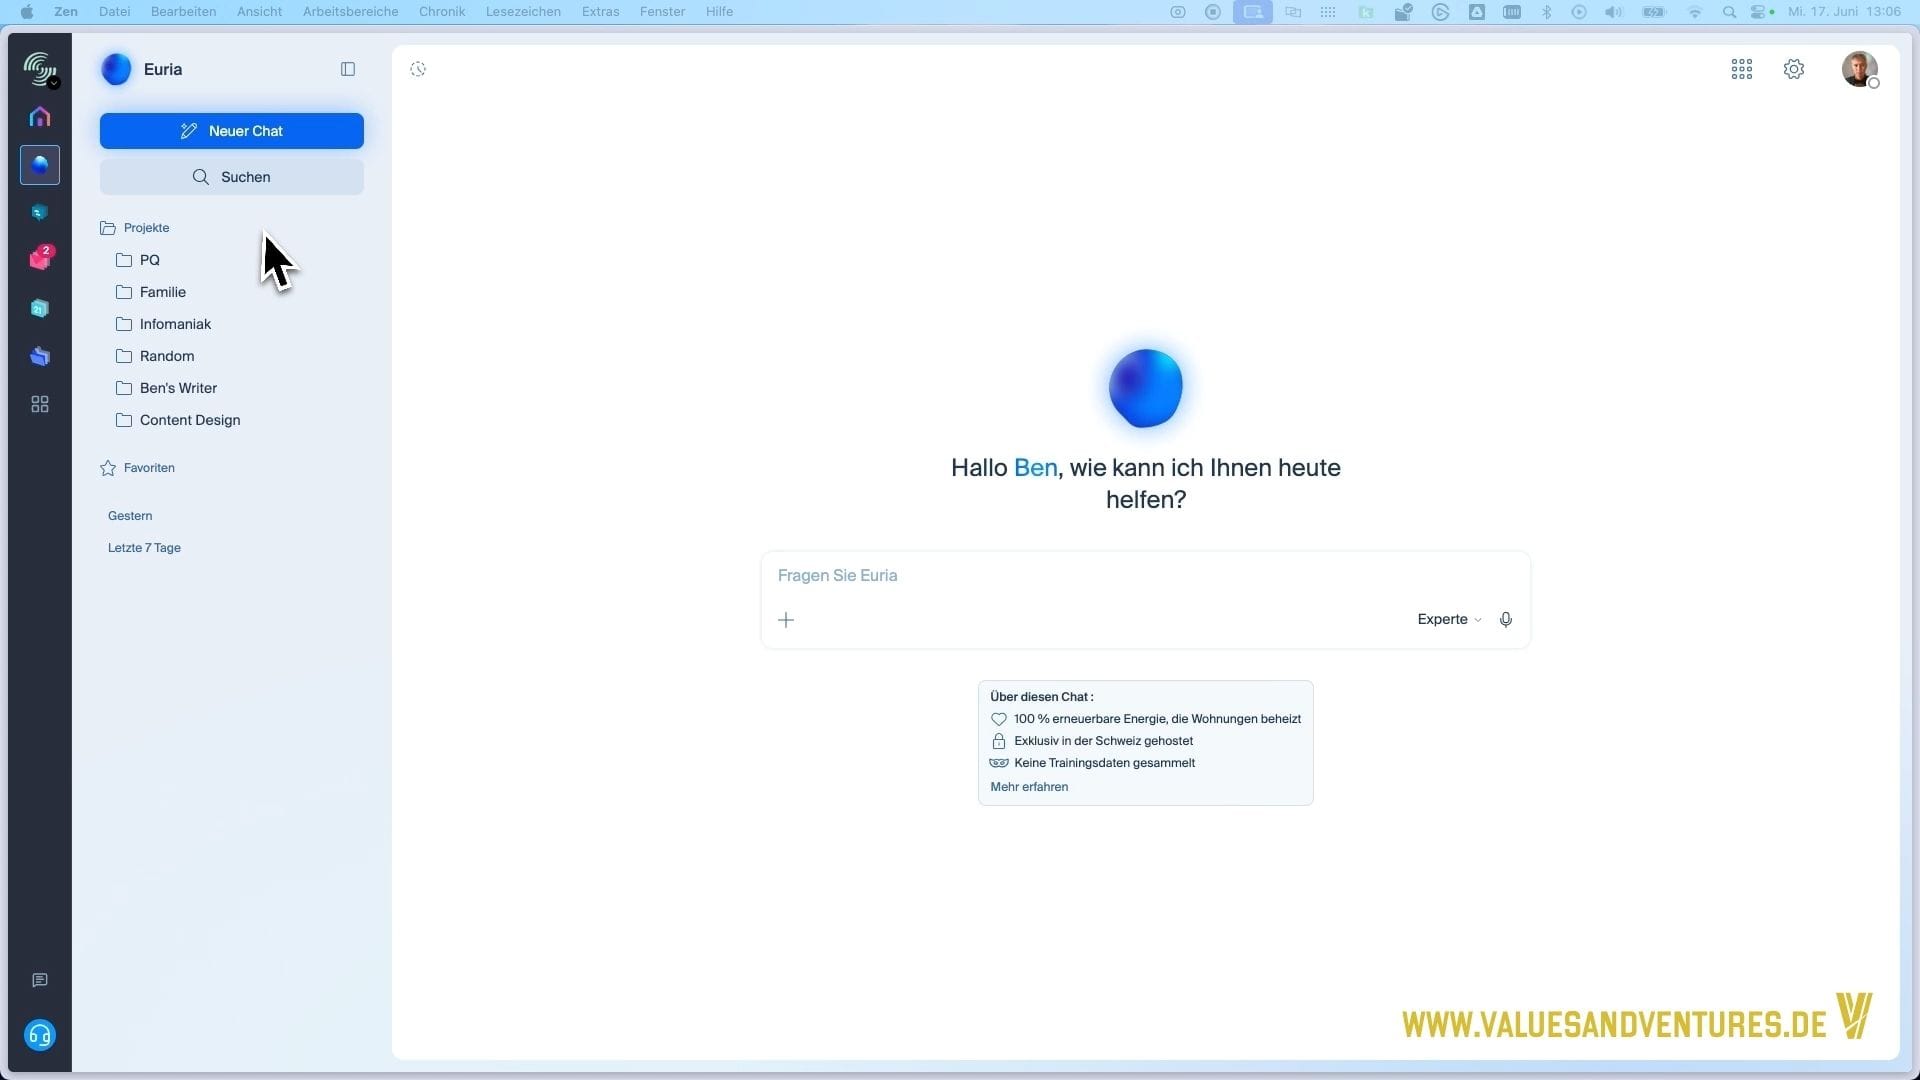Click the Fragen Sie Euria input field
The width and height of the screenshot is (1920, 1080).
[x=1145, y=576]
